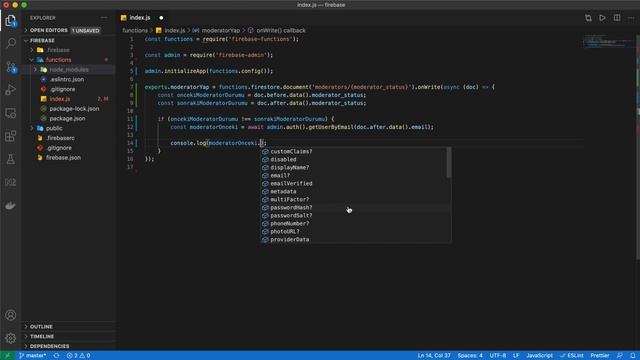640x360 pixels.
Task: Change file encoding via UTF-8
Action: point(498,356)
